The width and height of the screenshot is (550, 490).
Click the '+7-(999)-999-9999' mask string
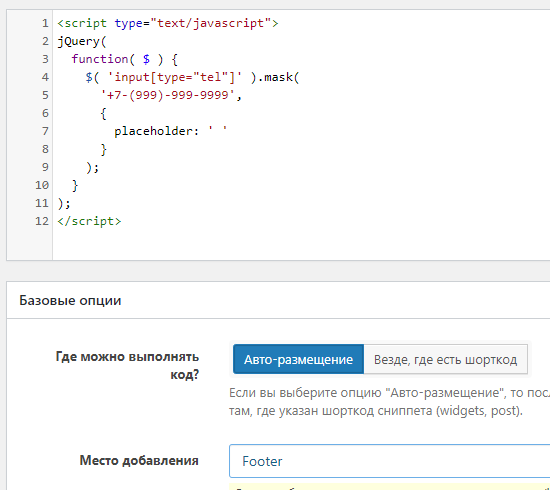(x=168, y=95)
